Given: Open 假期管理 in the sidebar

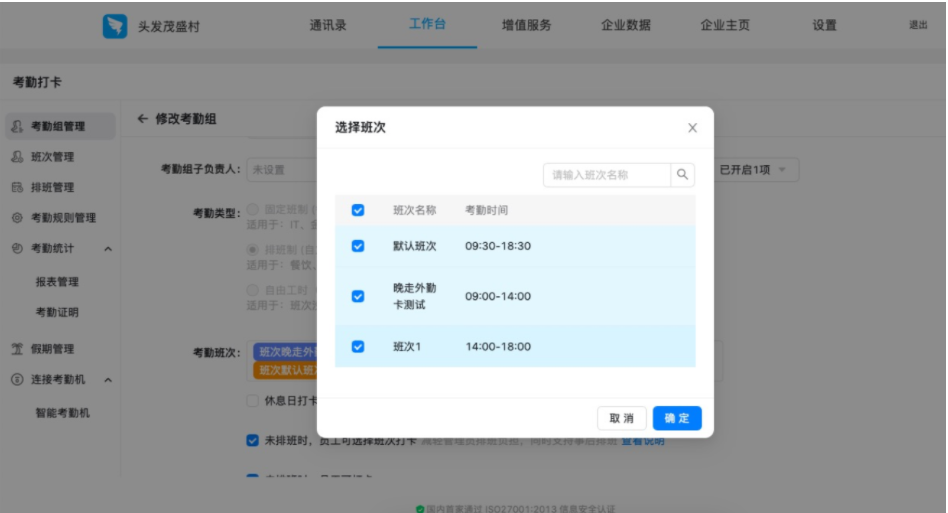Looking at the screenshot, I should (52, 349).
